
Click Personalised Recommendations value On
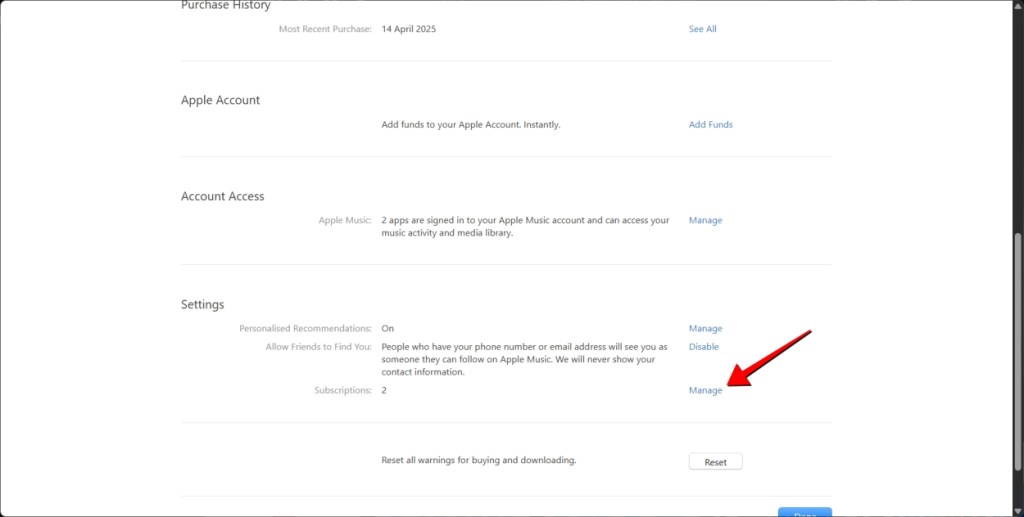388,329
